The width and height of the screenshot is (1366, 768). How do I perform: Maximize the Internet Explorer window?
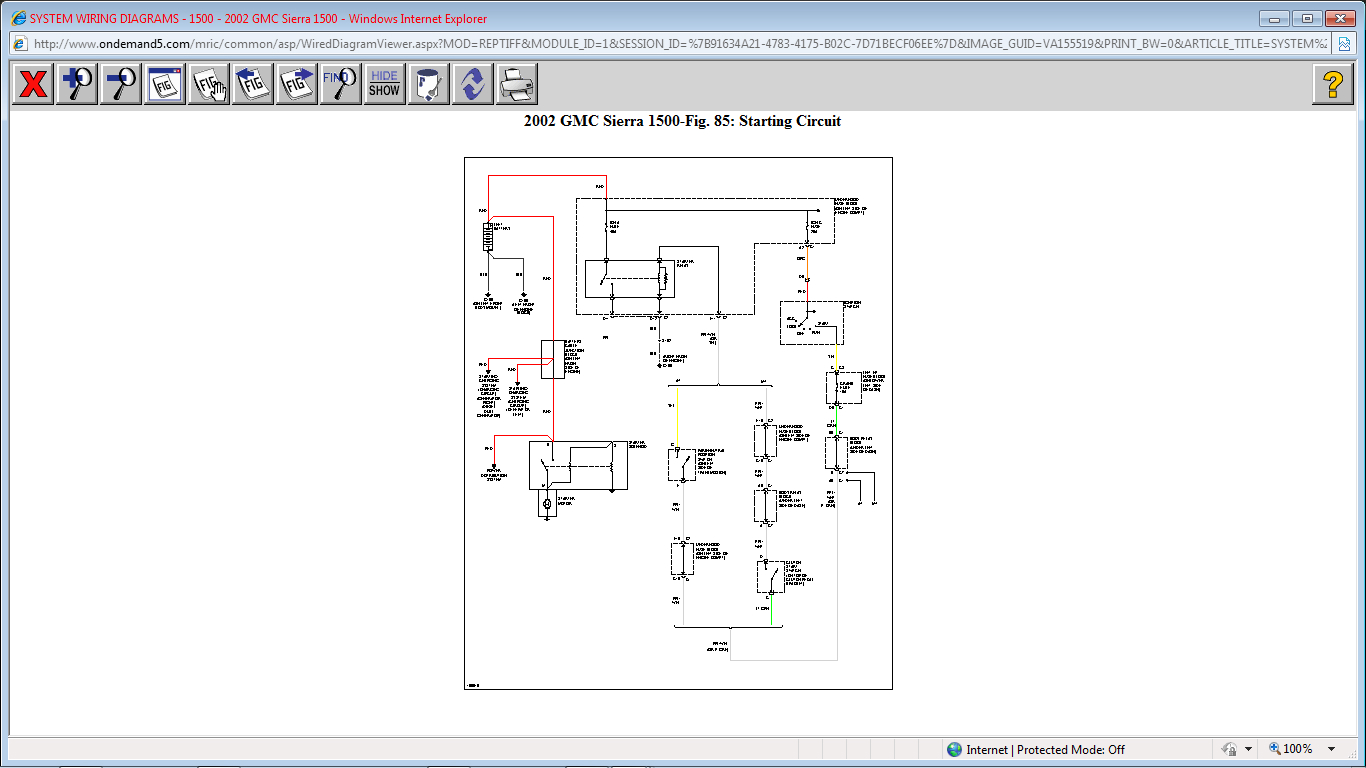(x=1306, y=18)
